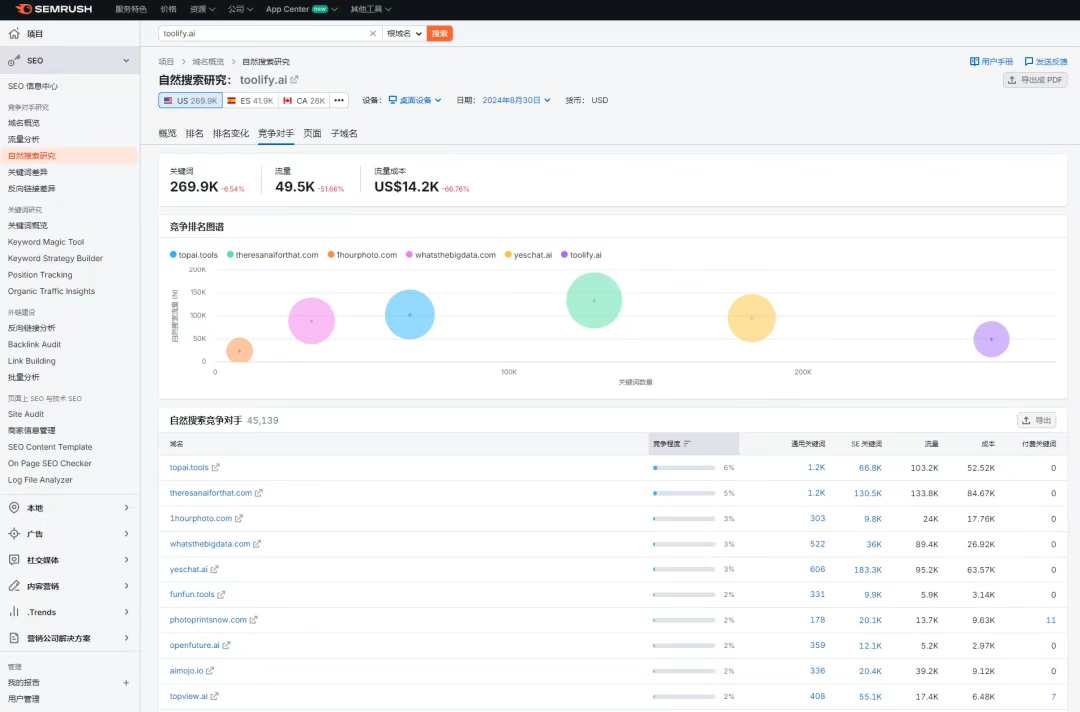Click the 社交媒体 sidebar icon
Viewport: 1080px width, 712px height.
point(14,560)
